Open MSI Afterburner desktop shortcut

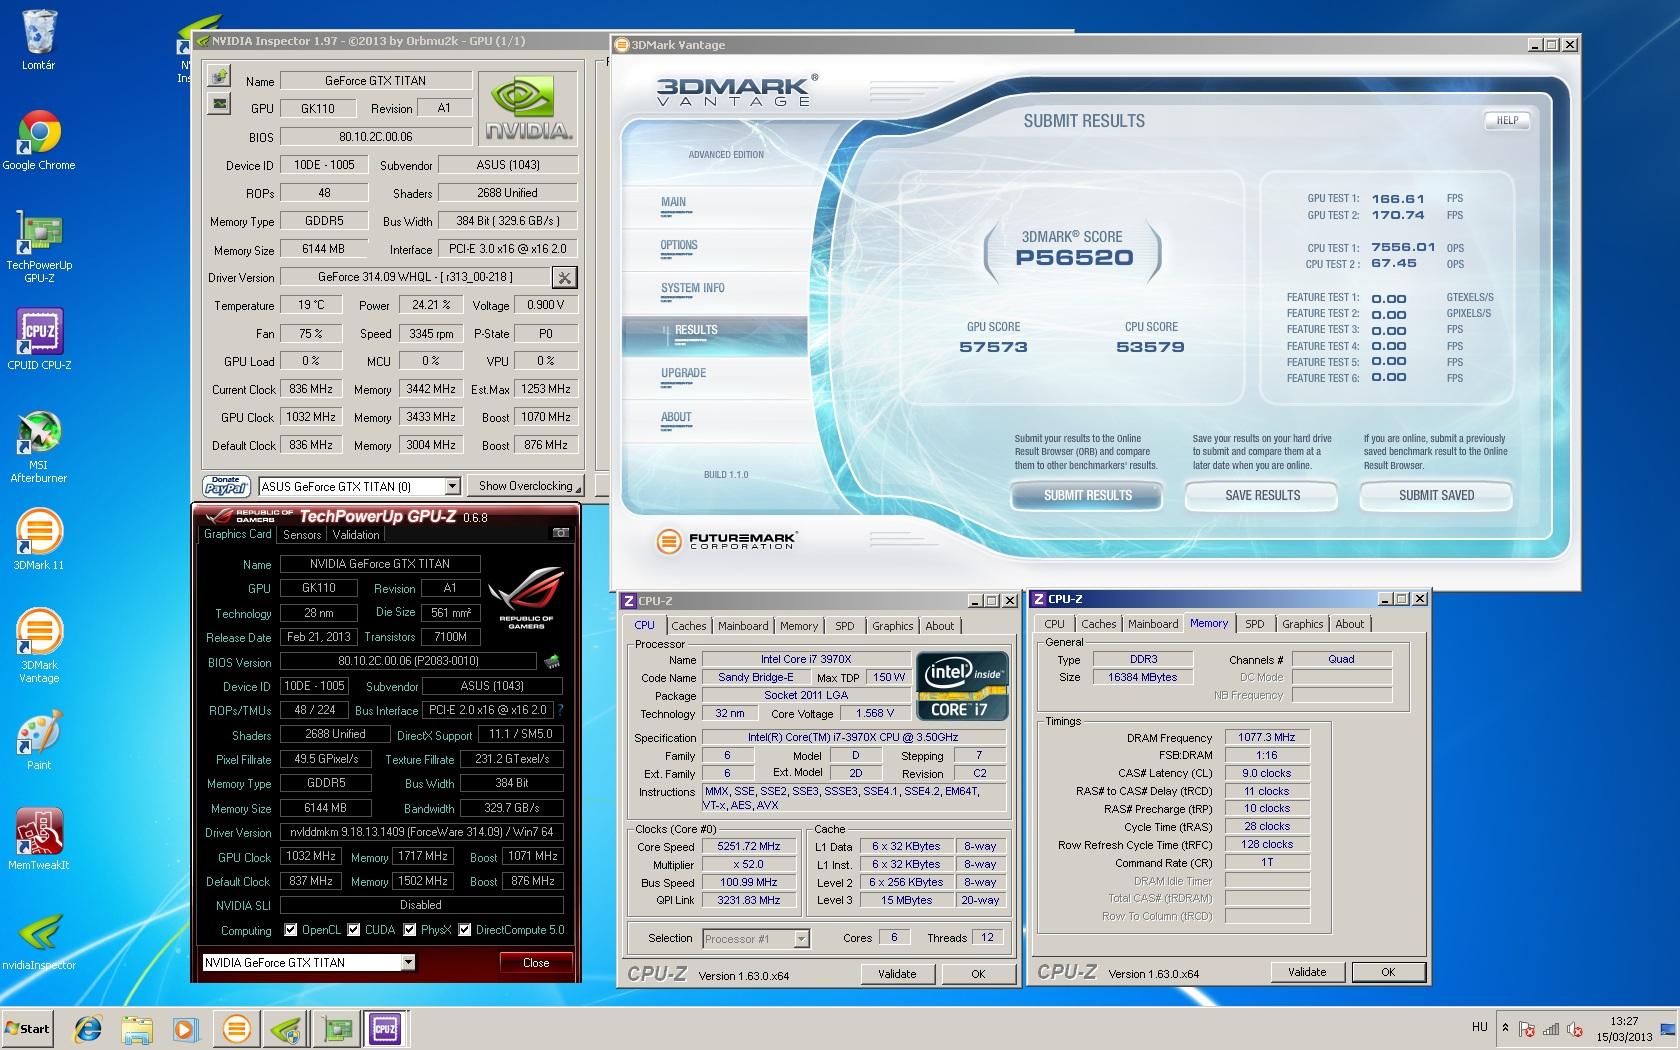pos(39,446)
